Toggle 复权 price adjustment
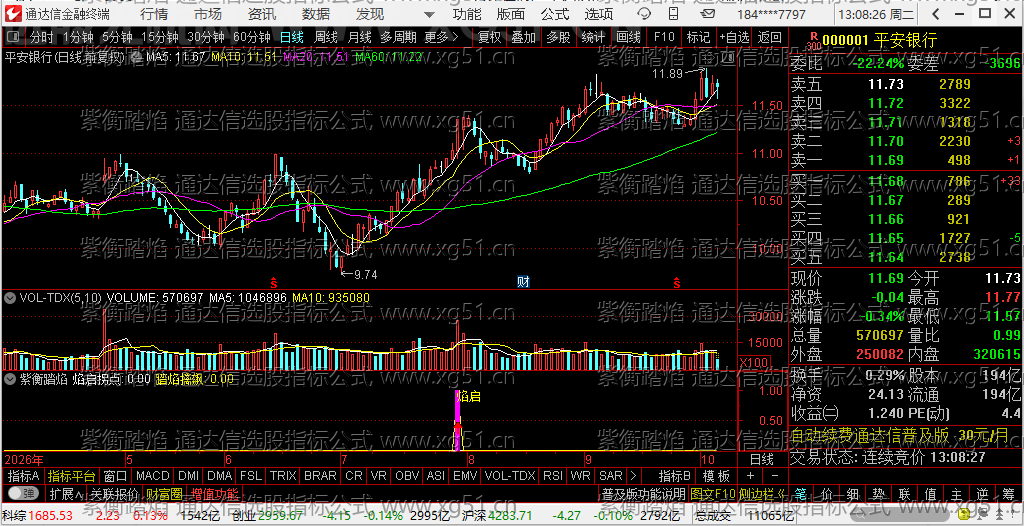Viewport: 1024px width, 526px height. click(x=489, y=37)
